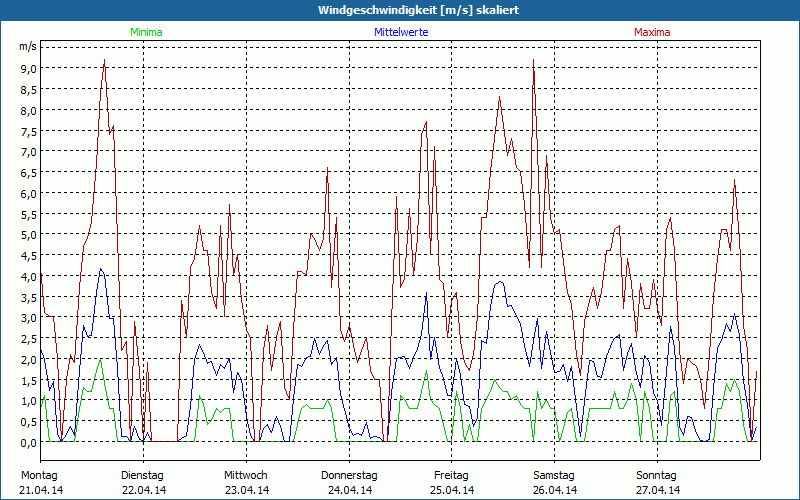
Task: Click the Donnerstag day label
Action: tap(349, 476)
